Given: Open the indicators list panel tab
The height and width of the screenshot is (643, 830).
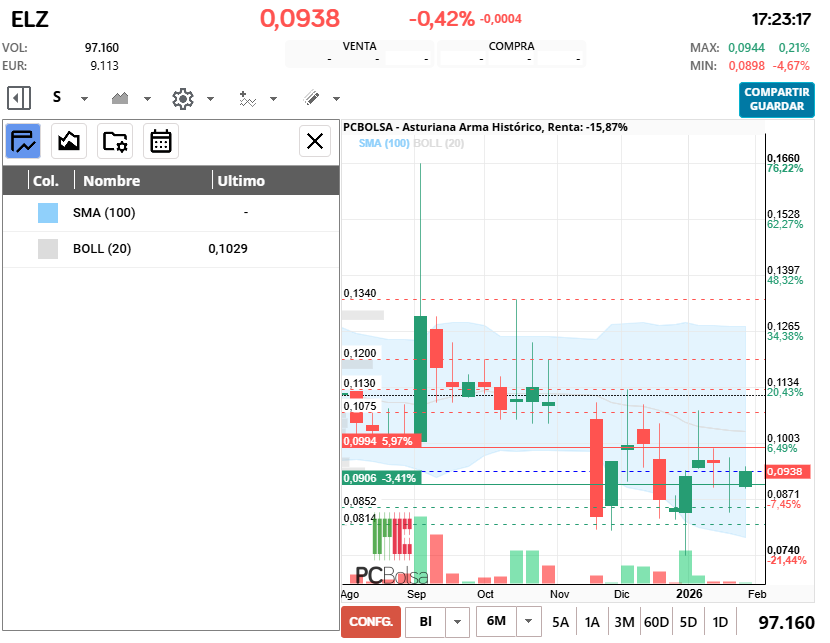Looking at the screenshot, I should point(23,141).
